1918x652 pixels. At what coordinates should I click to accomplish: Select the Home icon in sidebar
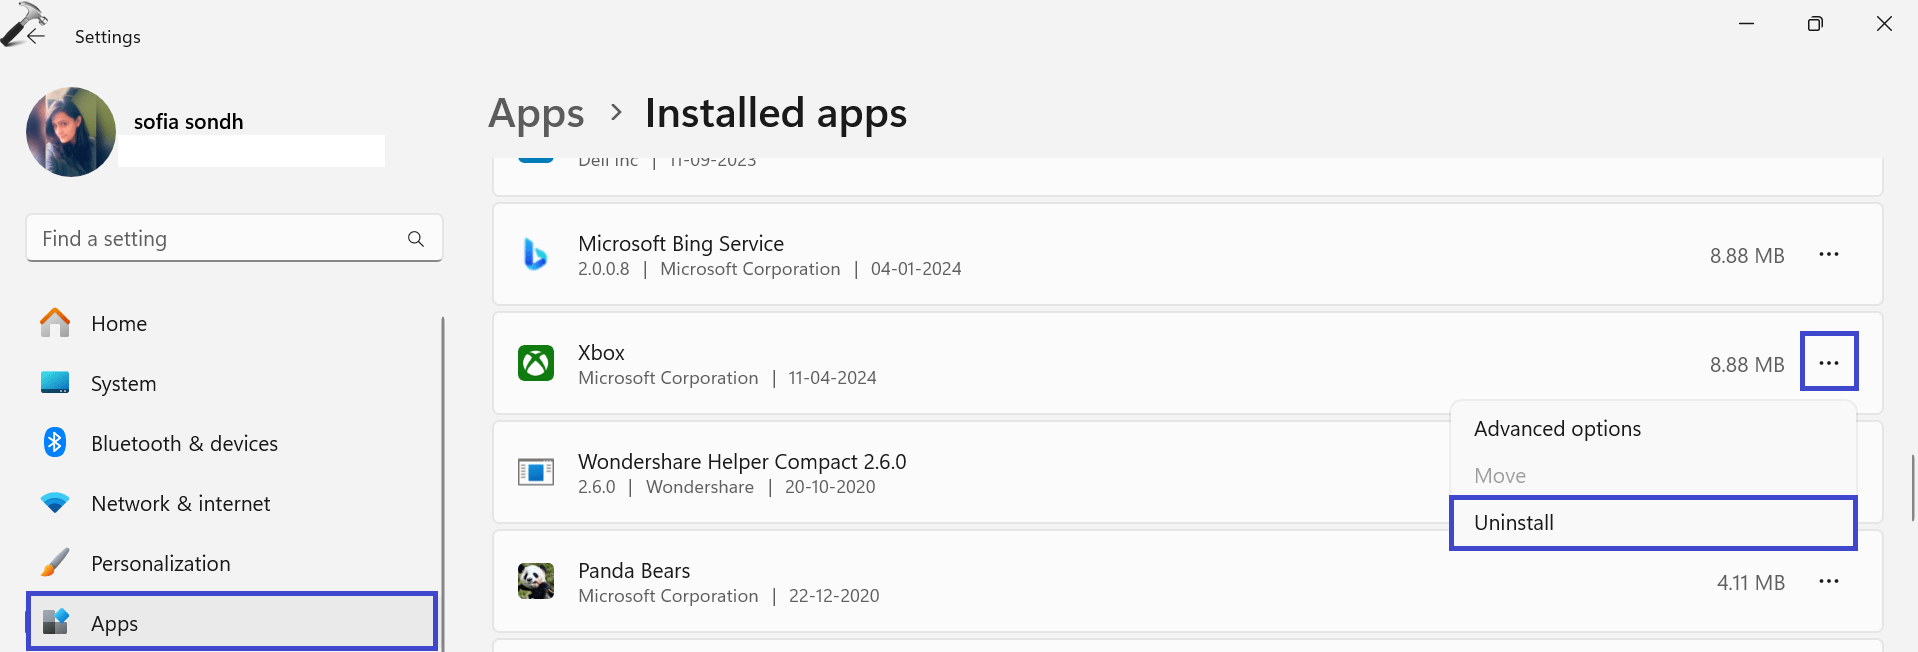54,322
